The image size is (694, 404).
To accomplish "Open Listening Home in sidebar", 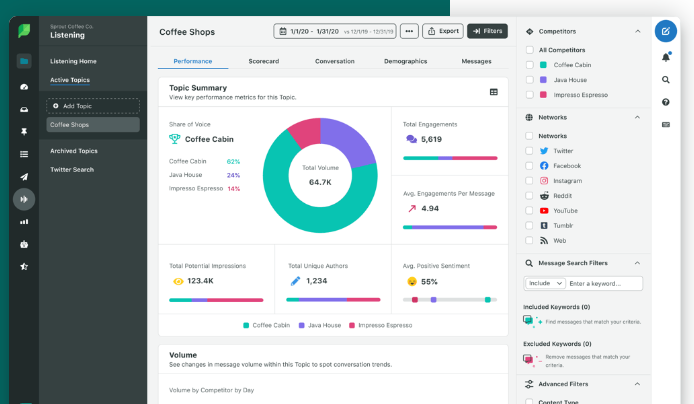I will pos(73,61).
